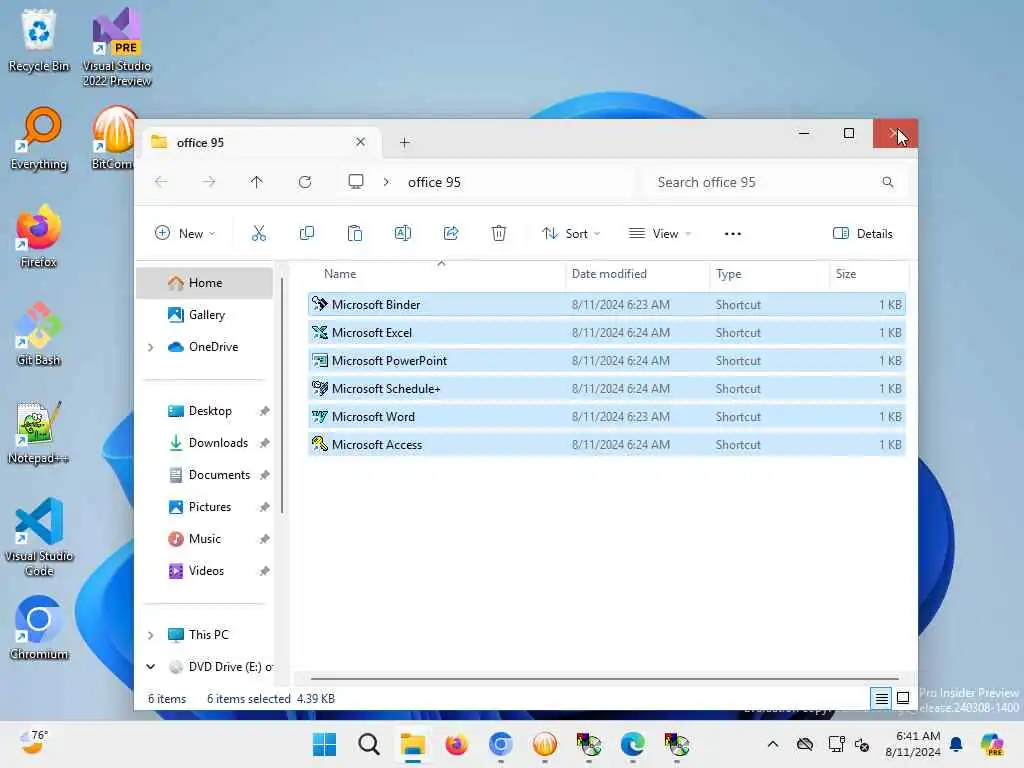The width and height of the screenshot is (1024, 768).
Task: Switch to details list view layout
Action: click(x=881, y=698)
